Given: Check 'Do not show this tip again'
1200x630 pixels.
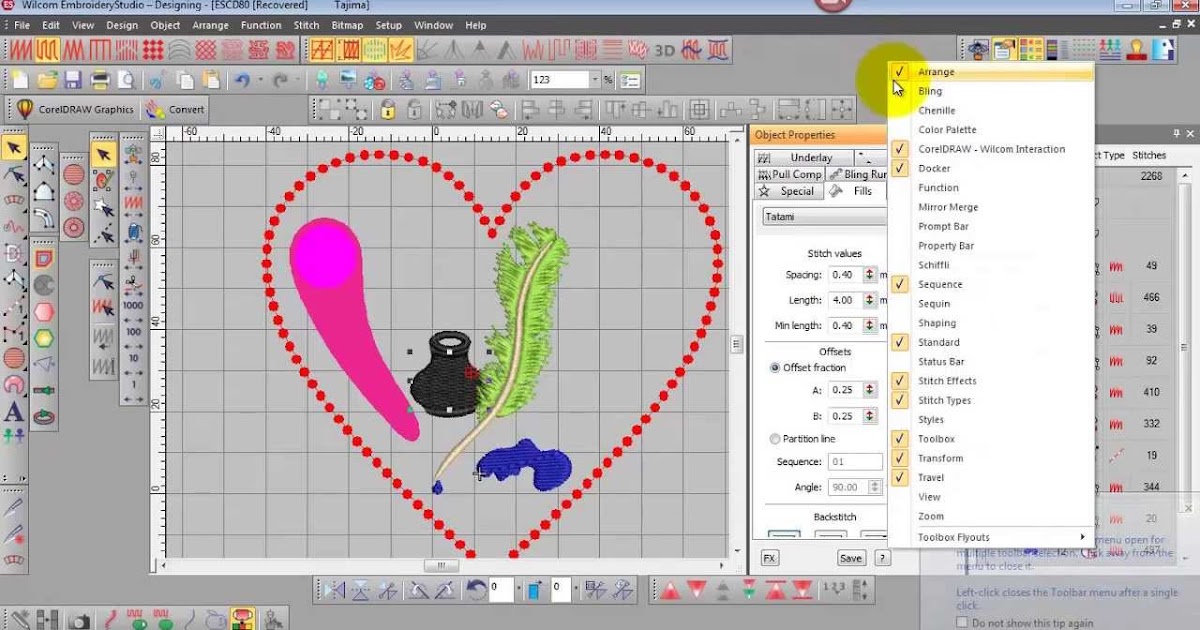Looking at the screenshot, I should coord(962,623).
